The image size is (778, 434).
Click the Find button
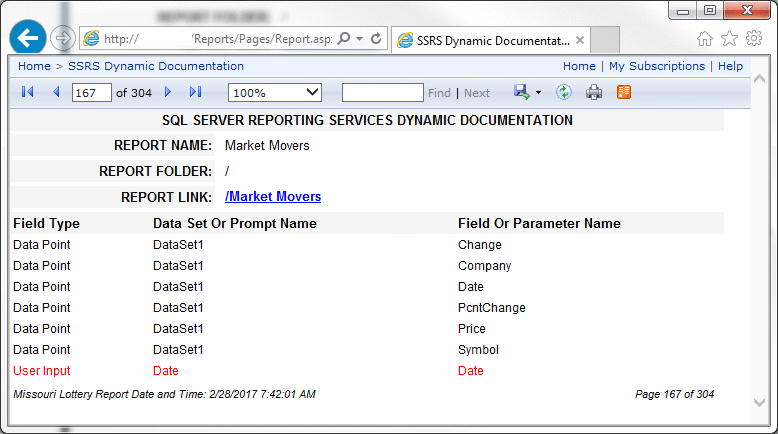click(x=439, y=93)
